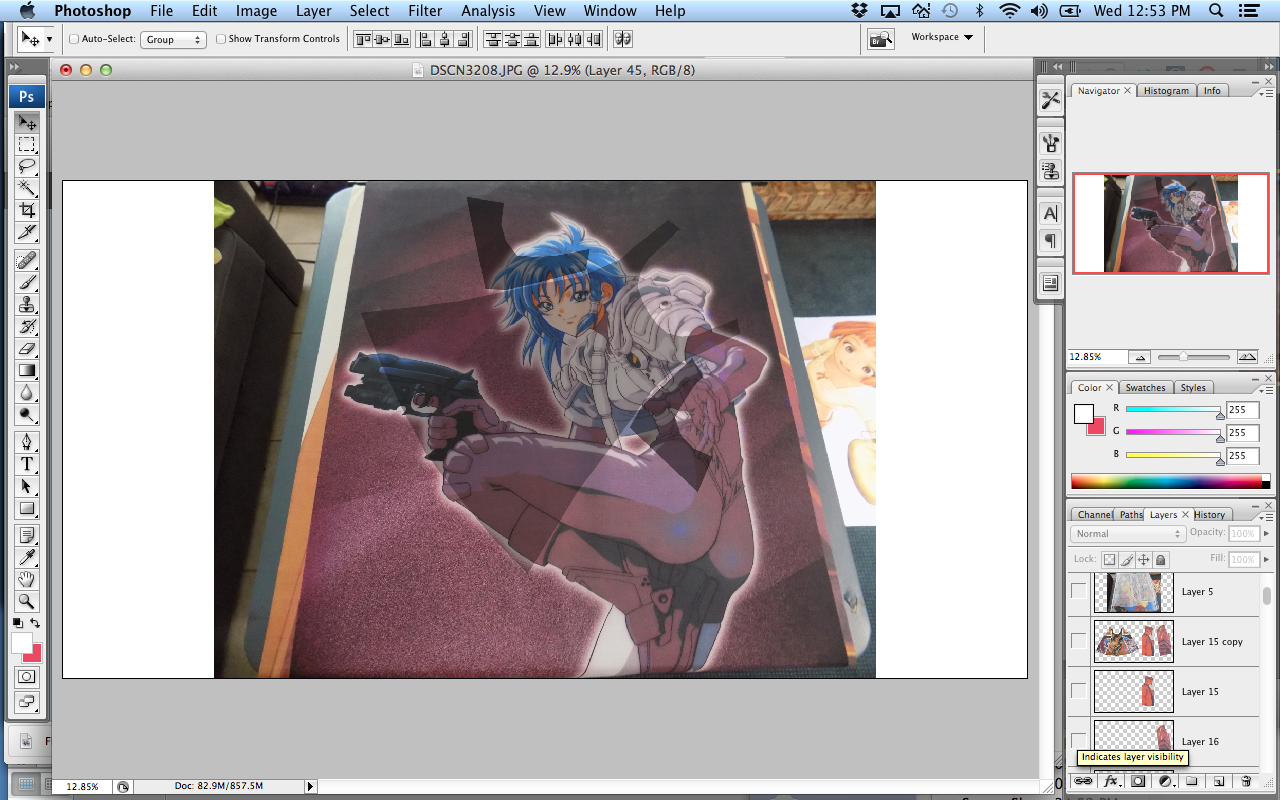Toggle visibility of Layer 16
The width and height of the screenshot is (1280, 800).
[x=1078, y=741]
